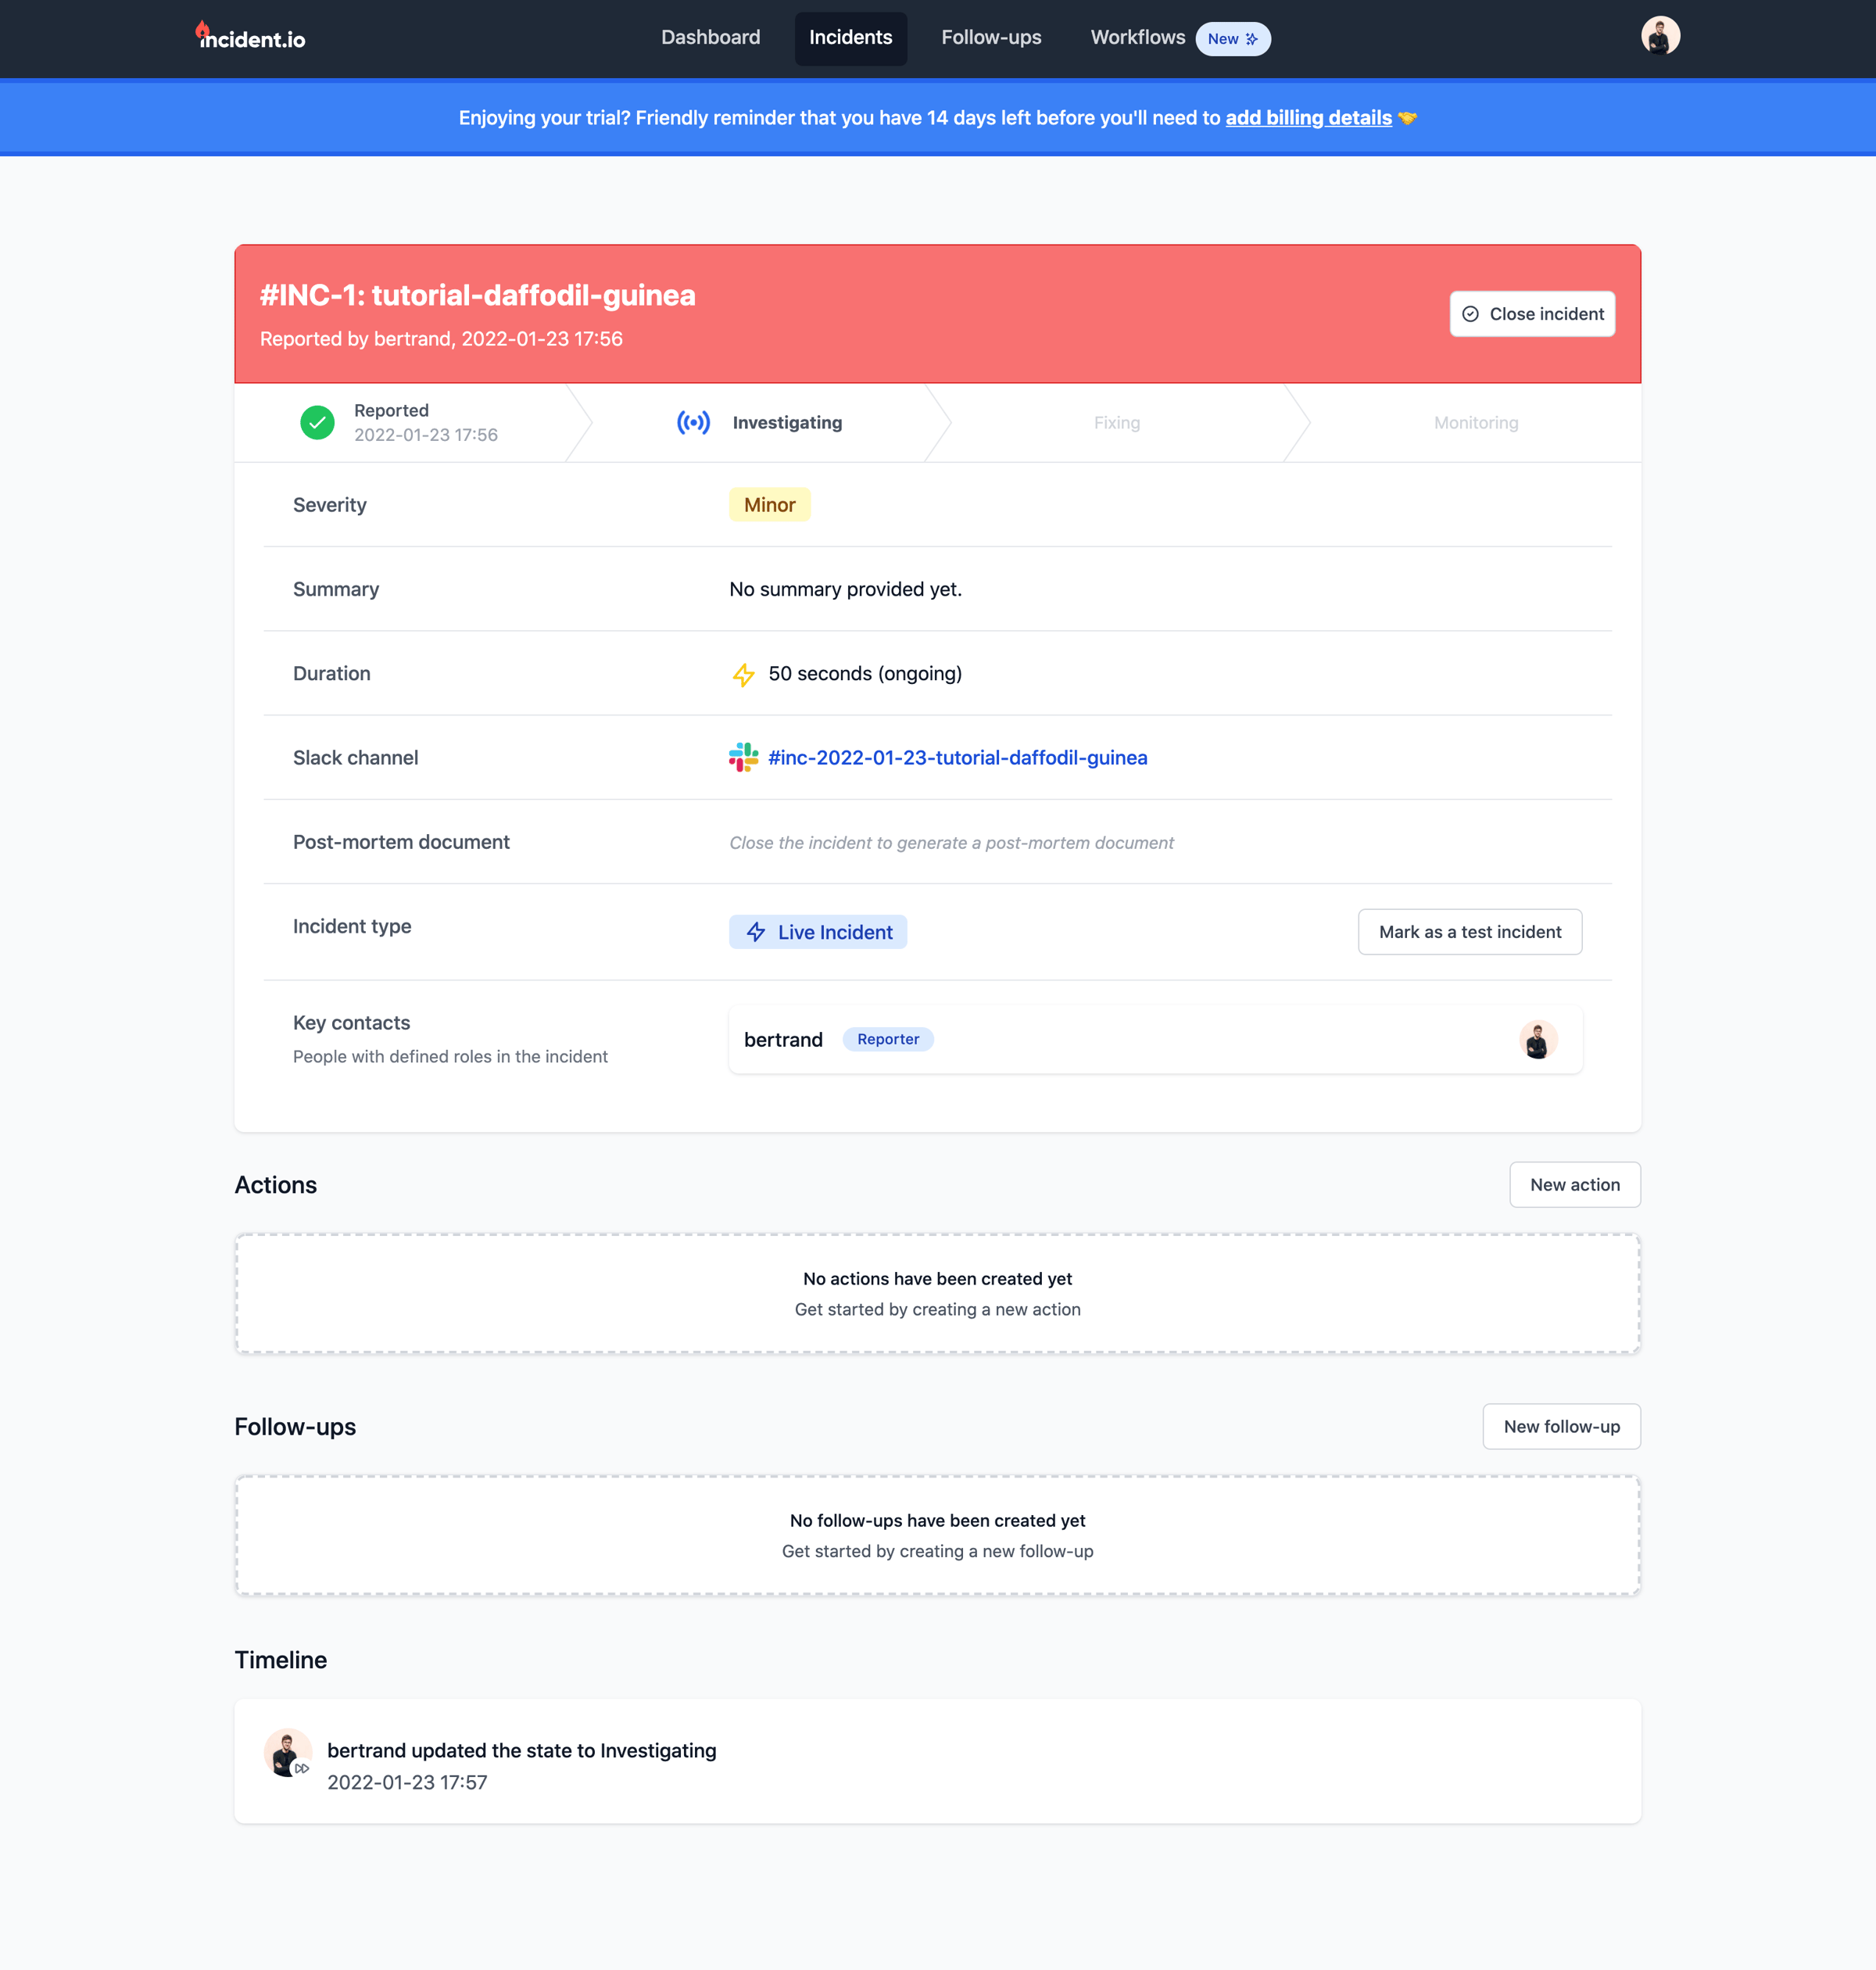Click the Minor severity badge
Image resolution: width=1876 pixels, height=1970 pixels.
pos(769,505)
